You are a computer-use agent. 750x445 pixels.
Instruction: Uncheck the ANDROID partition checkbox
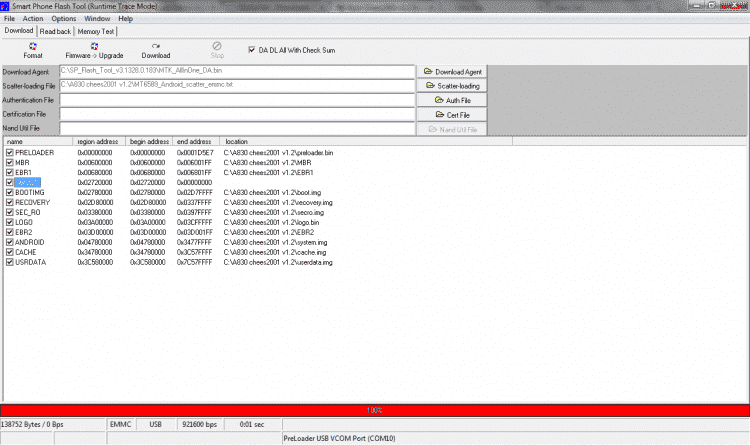[x=10, y=242]
